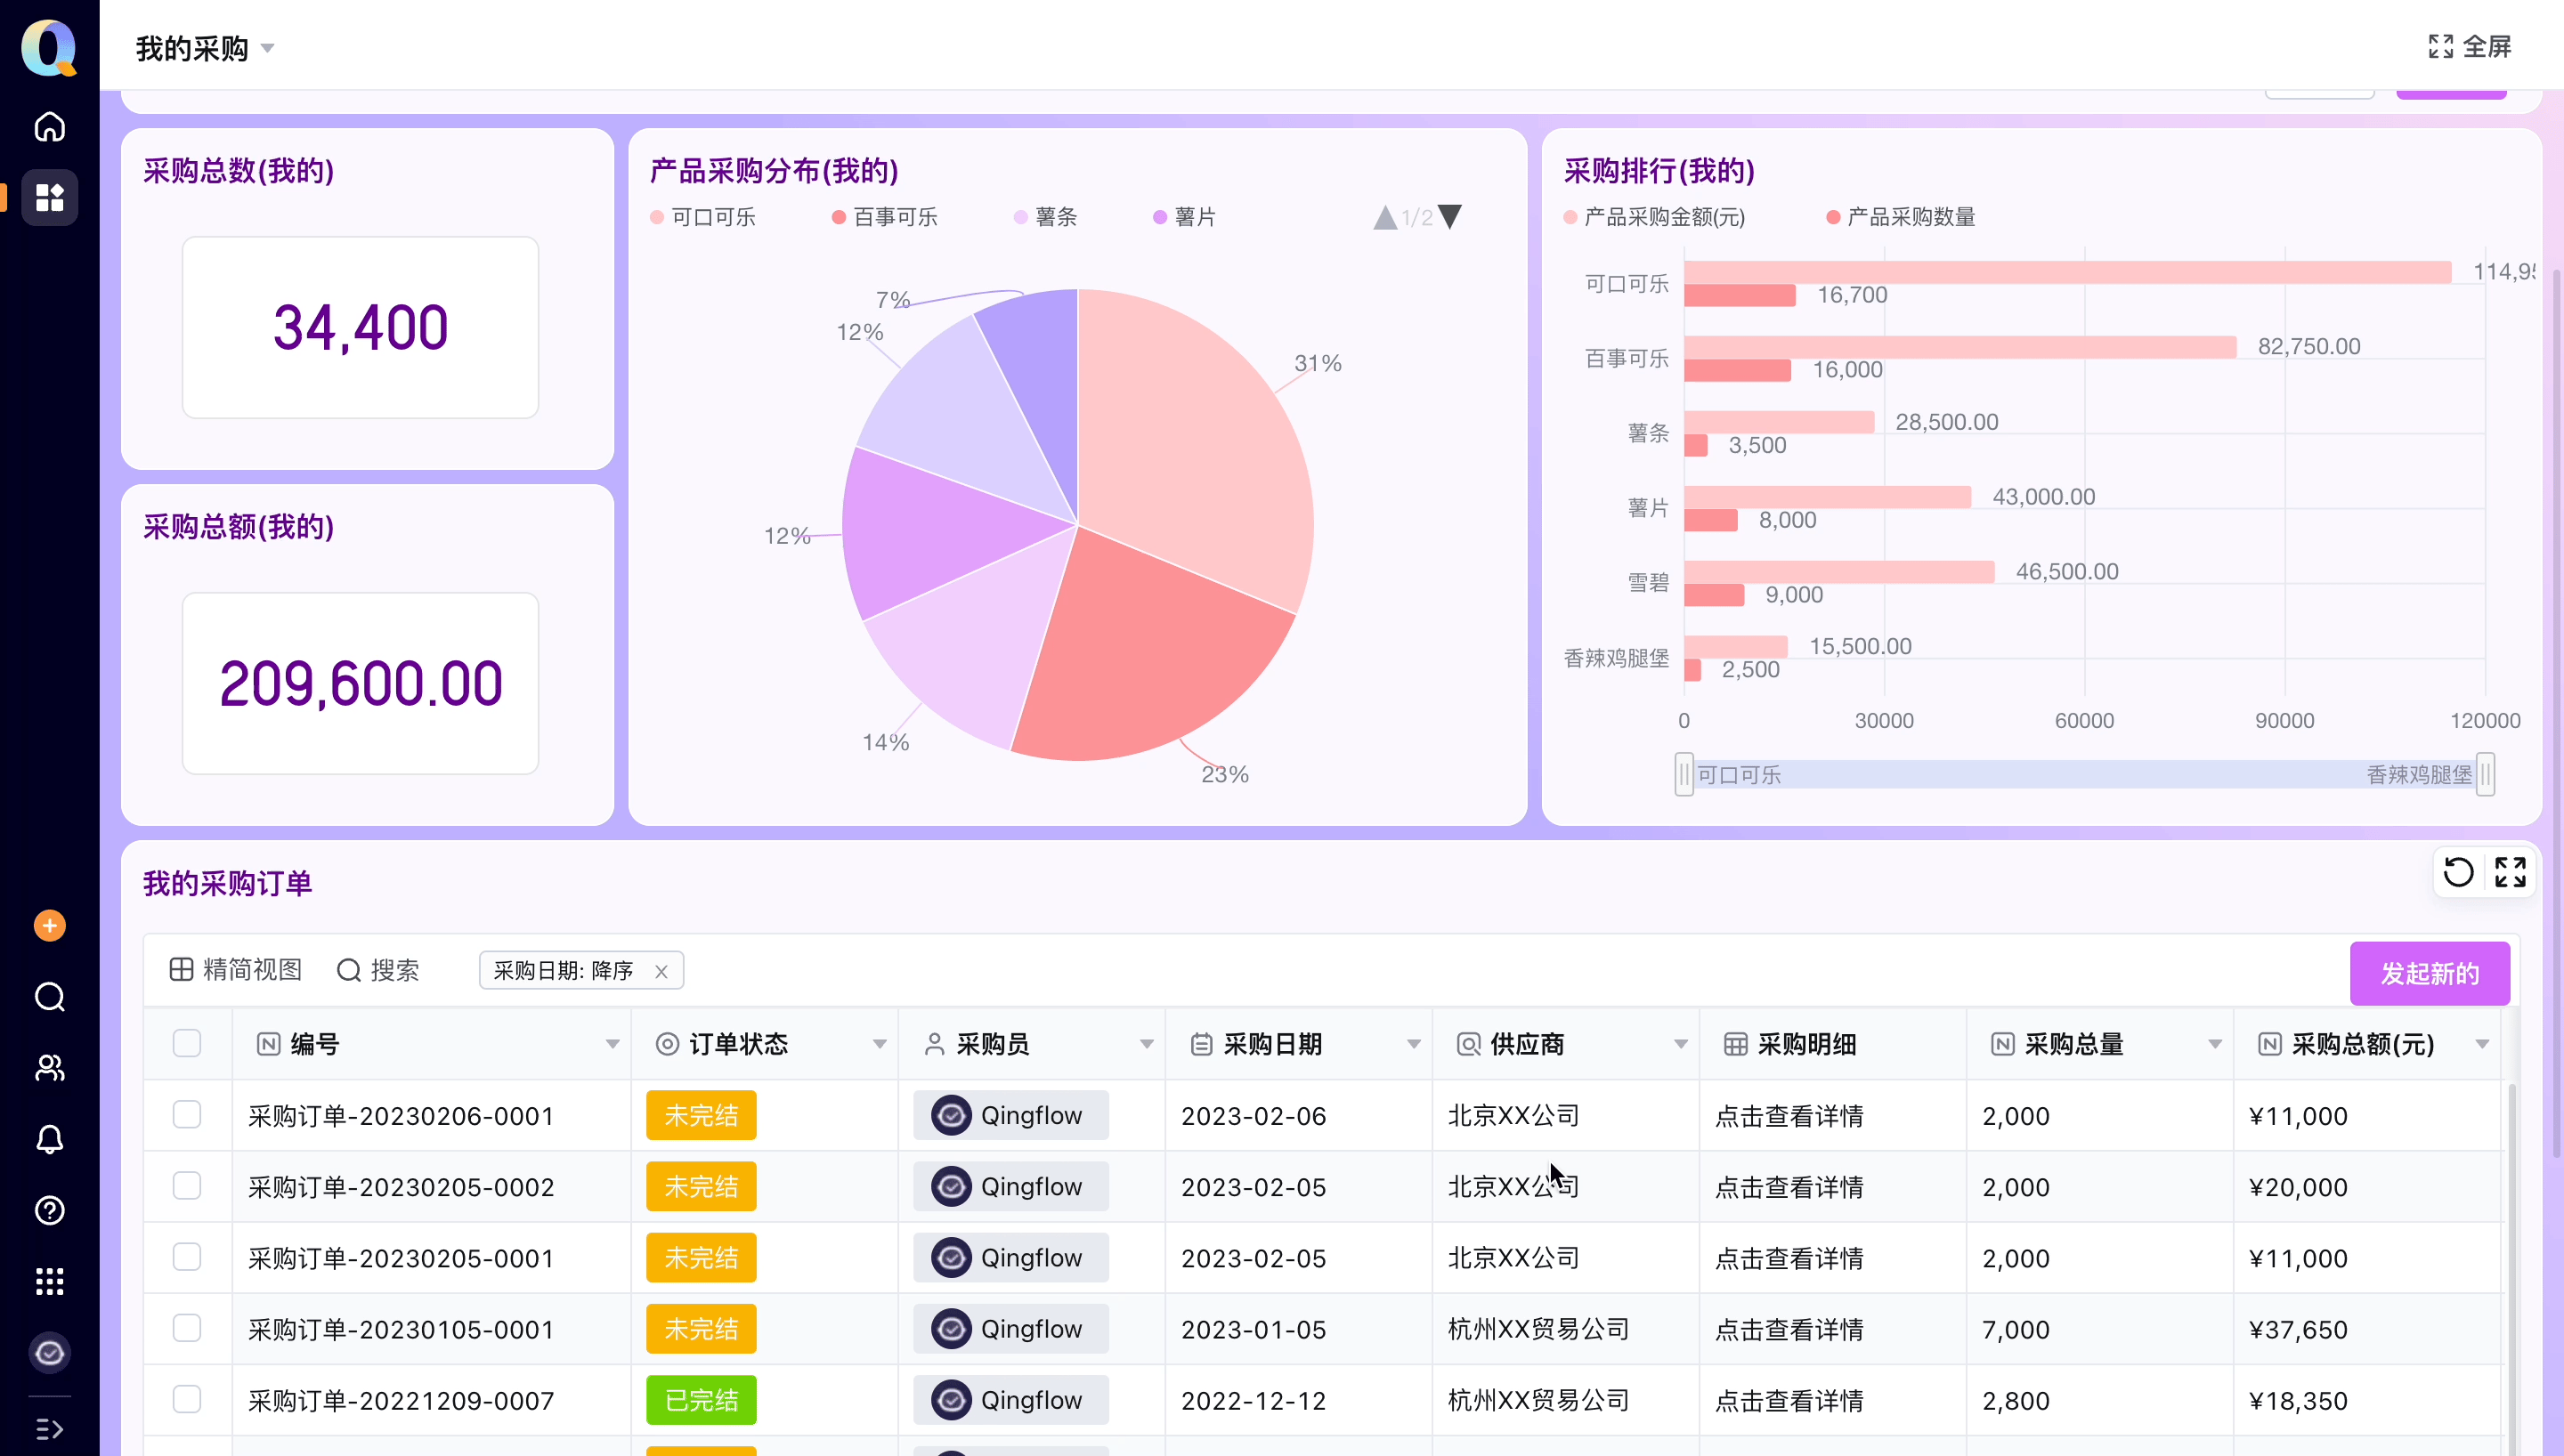The image size is (2564, 1456).
Task: Click the 发起新的 button
Action: (2429, 973)
